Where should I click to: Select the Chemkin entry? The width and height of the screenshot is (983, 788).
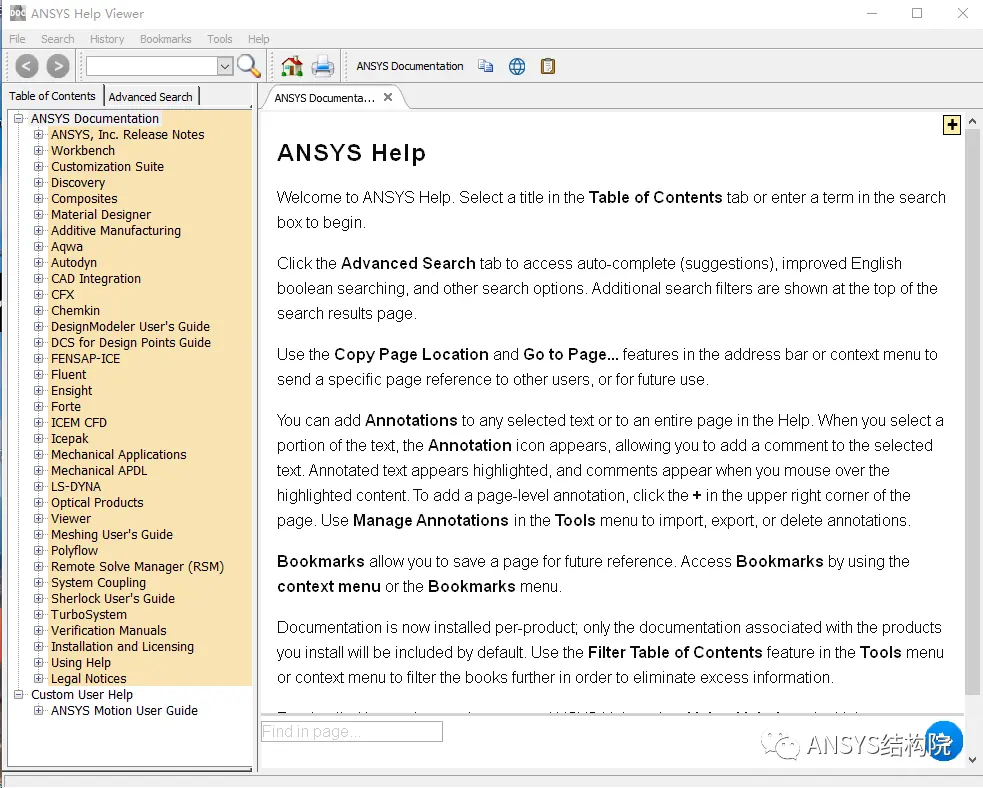pyautogui.click(x=75, y=310)
